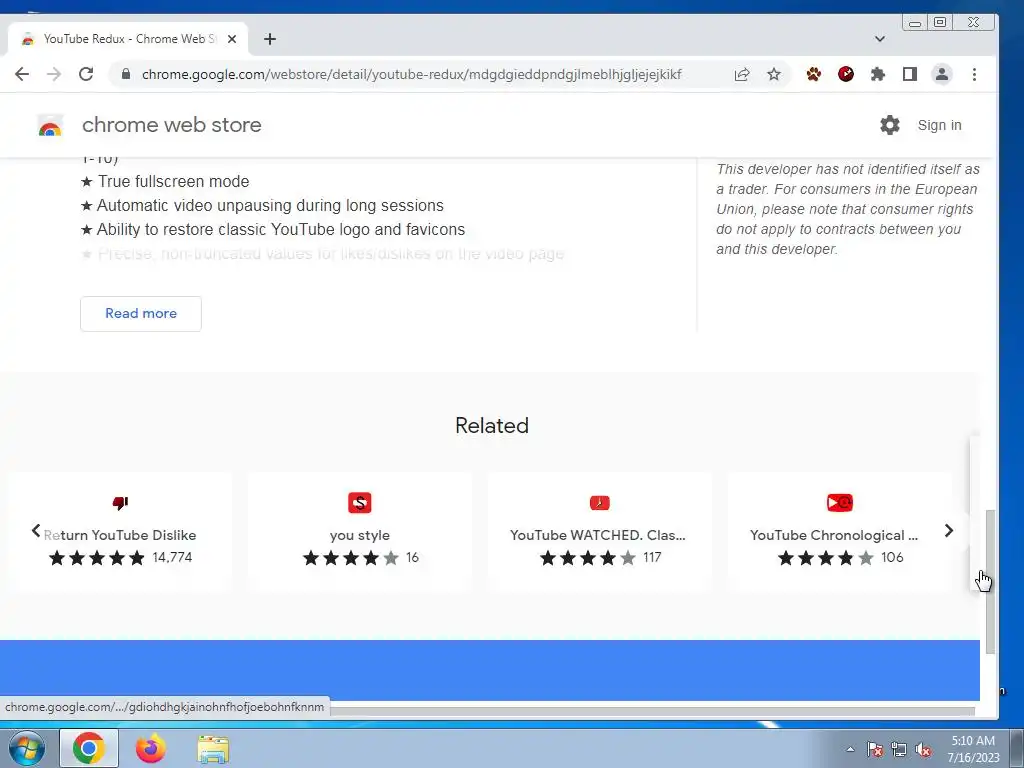Click the you style red icon
Viewport: 1024px width, 768px height.
[x=360, y=503]
